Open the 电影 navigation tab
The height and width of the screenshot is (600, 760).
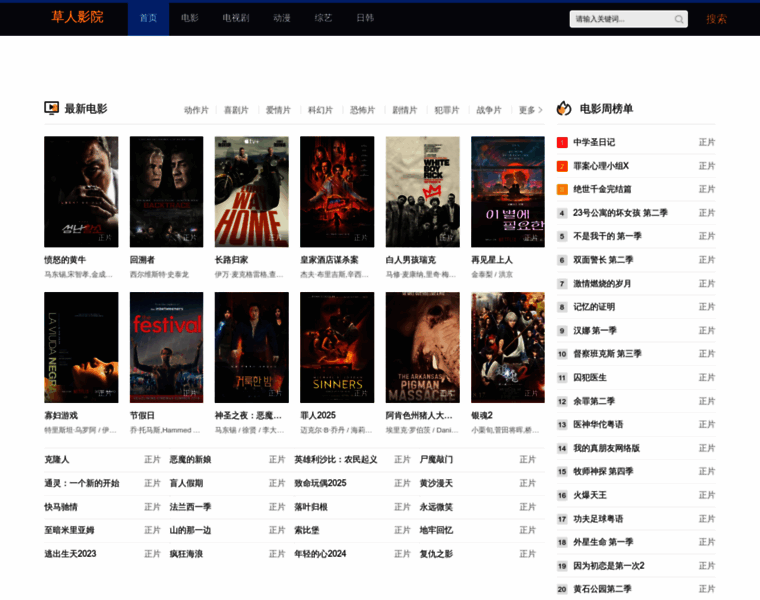coord(190,18)
